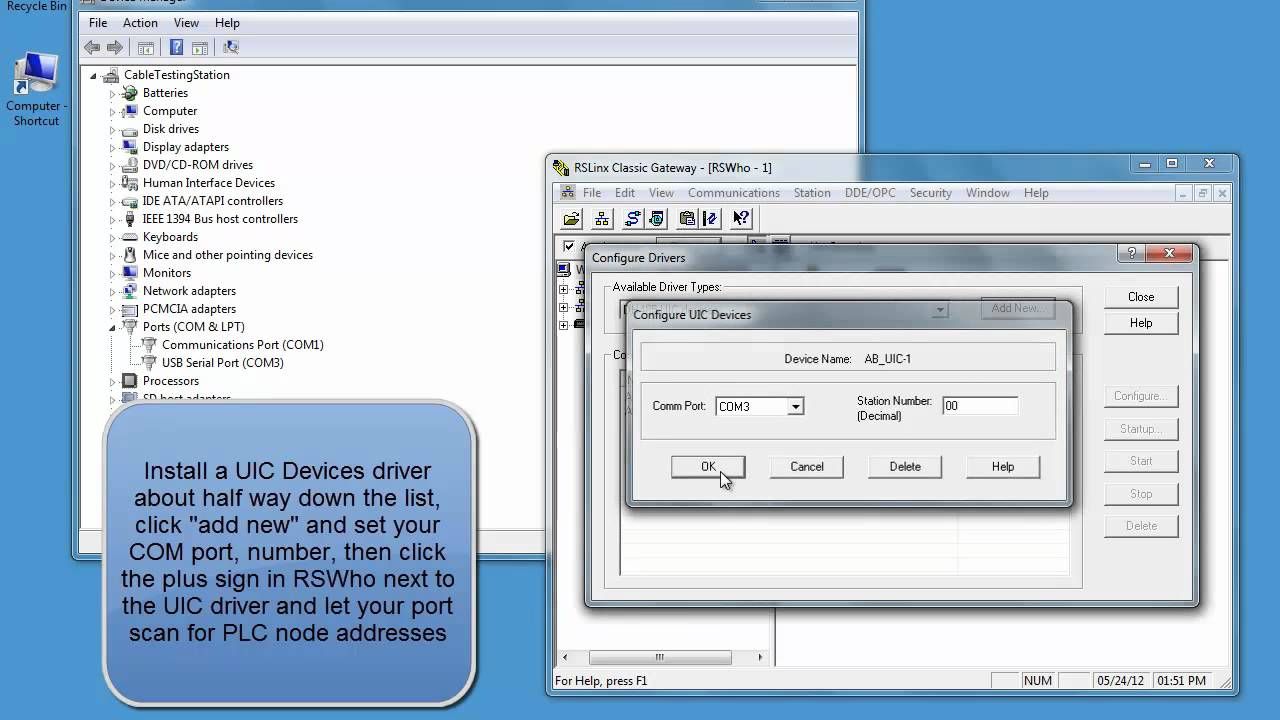Click the RSLinx document icon left of File menu
This screenshot has width=1280, height=720.
567,193
